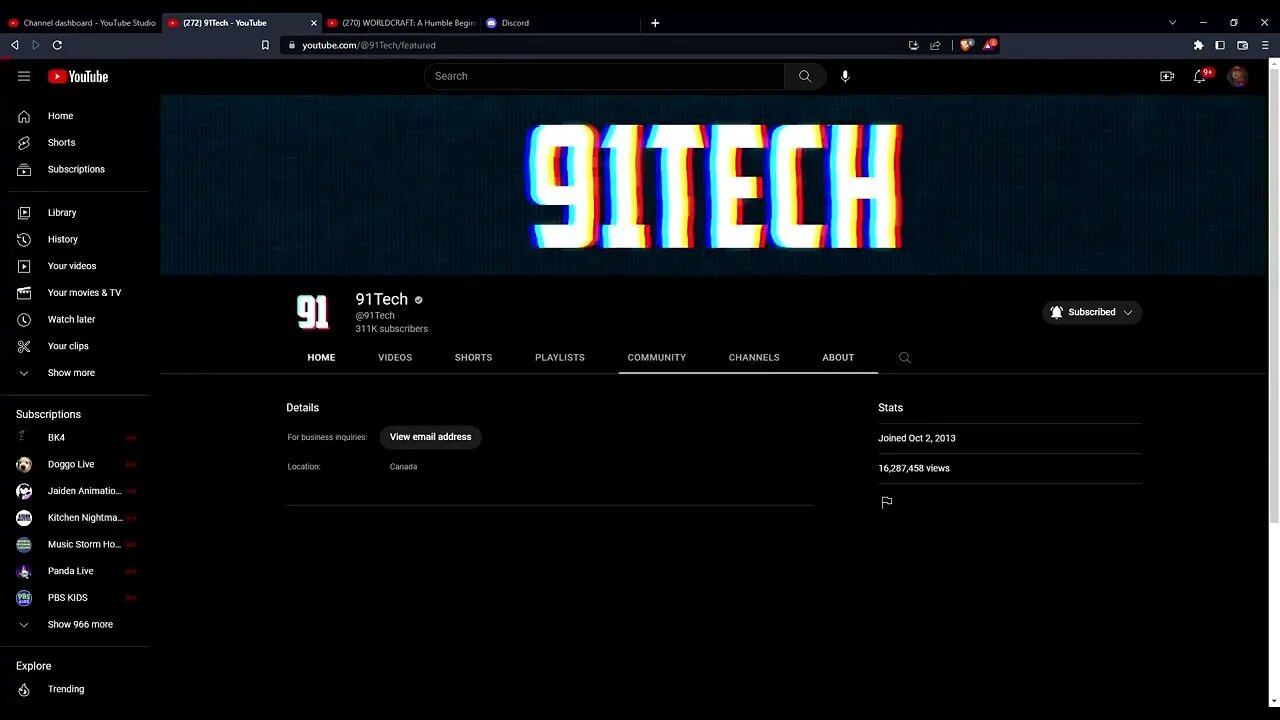This screenshot has width=1280, height=720.
Task: Click 'Joined Oct 2, 2013' text
Action: [x=917, y=438]
